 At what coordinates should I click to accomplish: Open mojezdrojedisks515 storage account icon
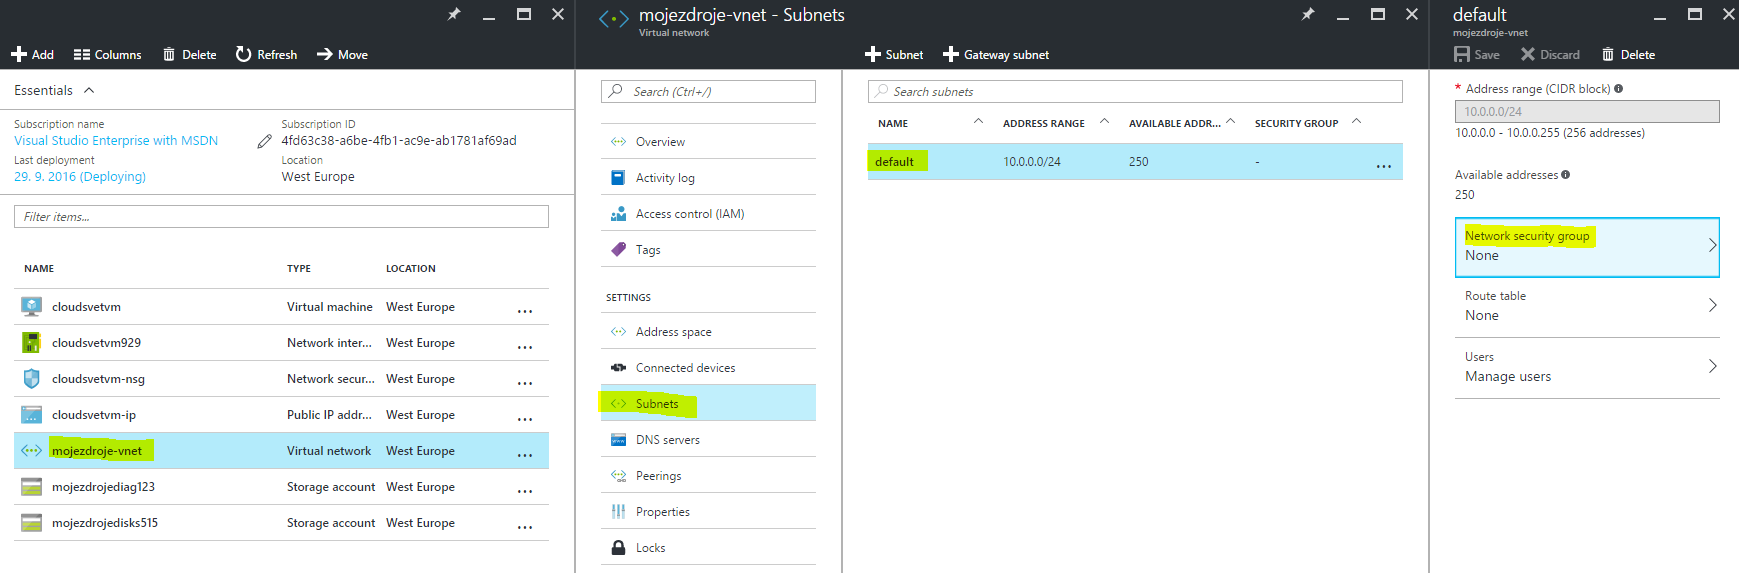pyautogui.click(x=32, y=523)
